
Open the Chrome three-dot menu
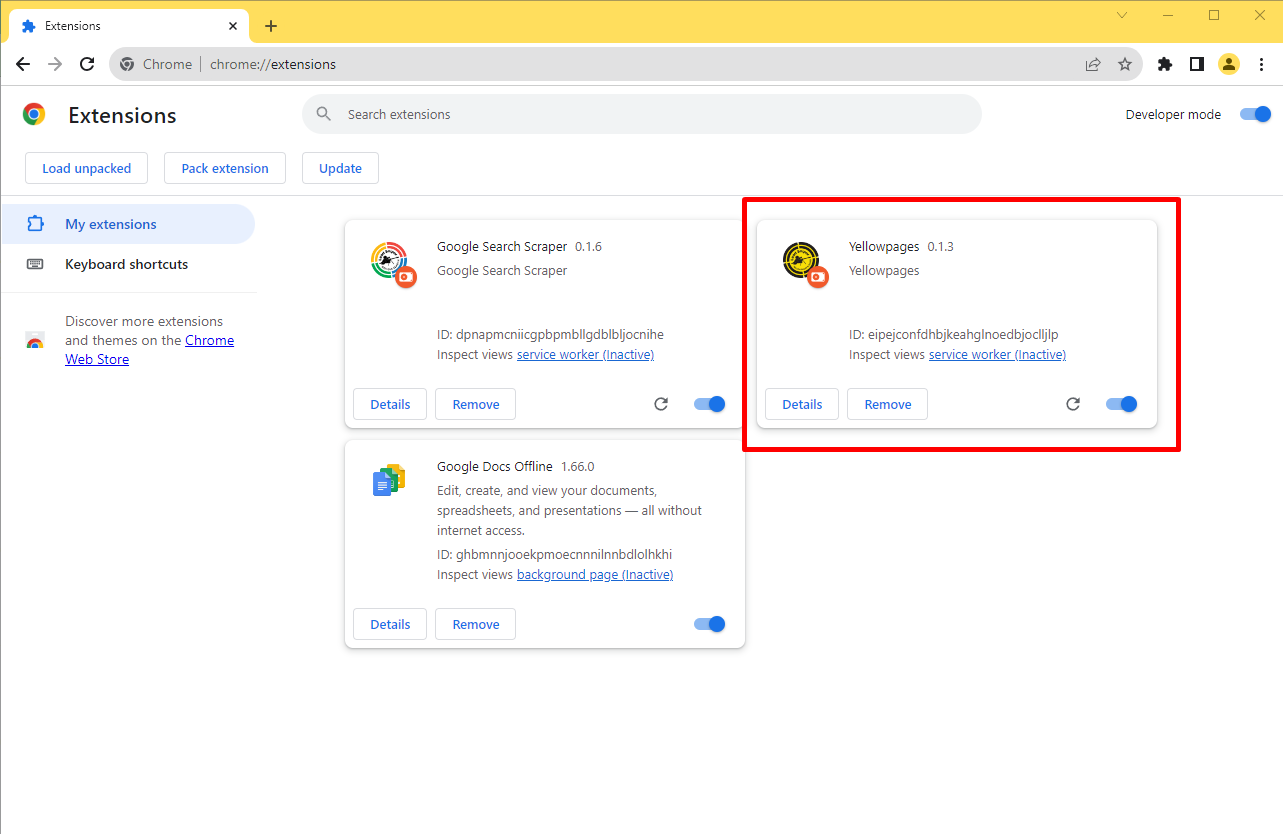pyautogui.click(x=1261, y=63)
